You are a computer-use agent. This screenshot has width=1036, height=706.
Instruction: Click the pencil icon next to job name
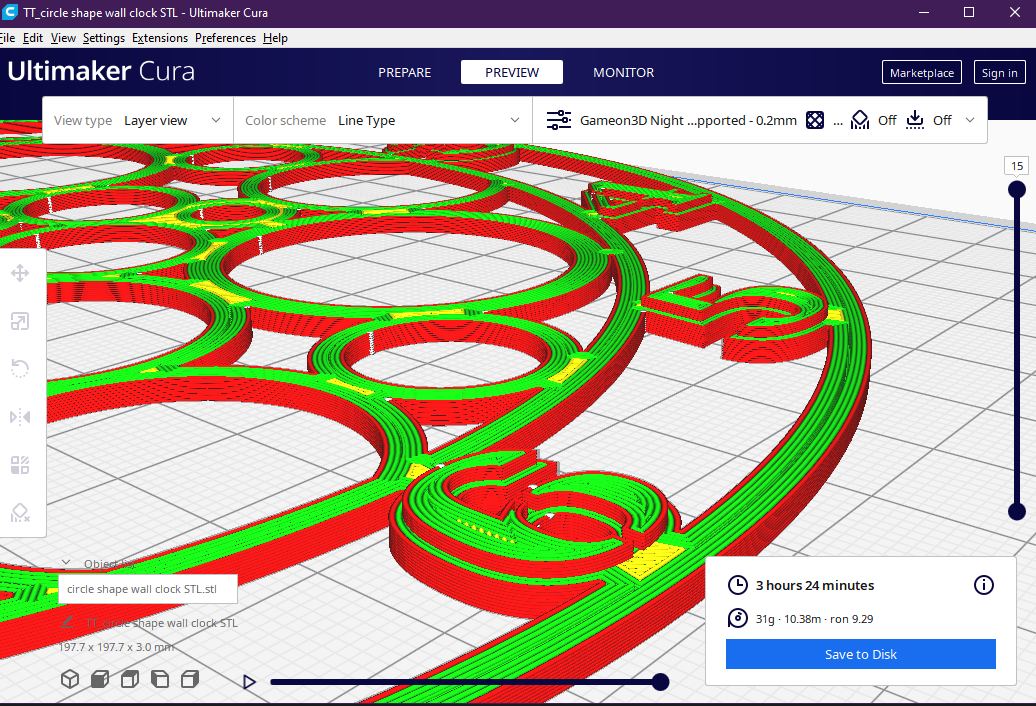click(67, 623)
